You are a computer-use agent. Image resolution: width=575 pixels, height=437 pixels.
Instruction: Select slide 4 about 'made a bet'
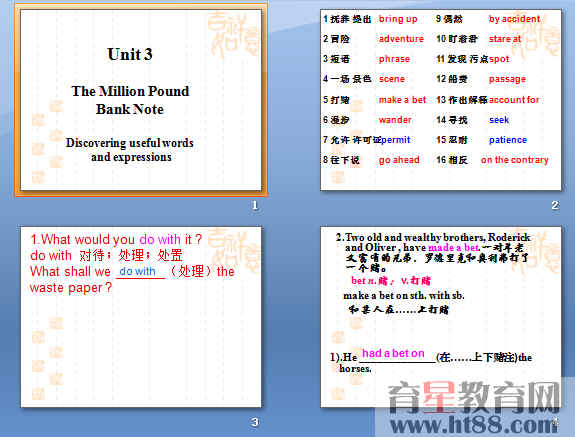pos(440,317)
